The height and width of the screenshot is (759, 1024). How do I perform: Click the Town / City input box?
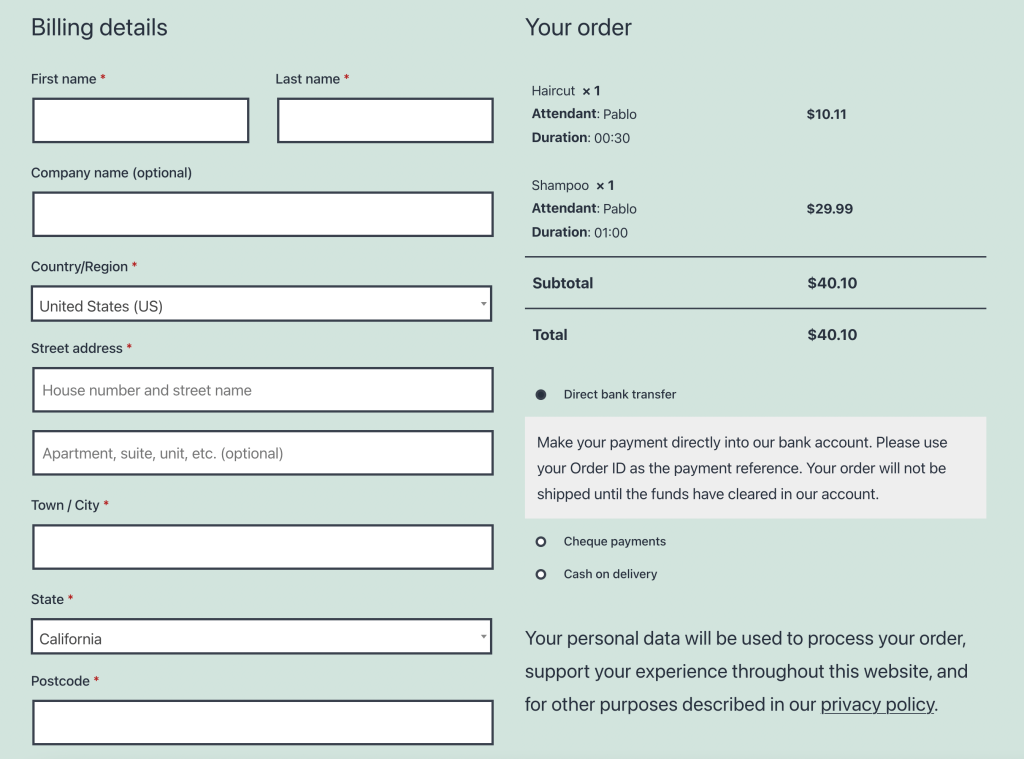(262, 546)
